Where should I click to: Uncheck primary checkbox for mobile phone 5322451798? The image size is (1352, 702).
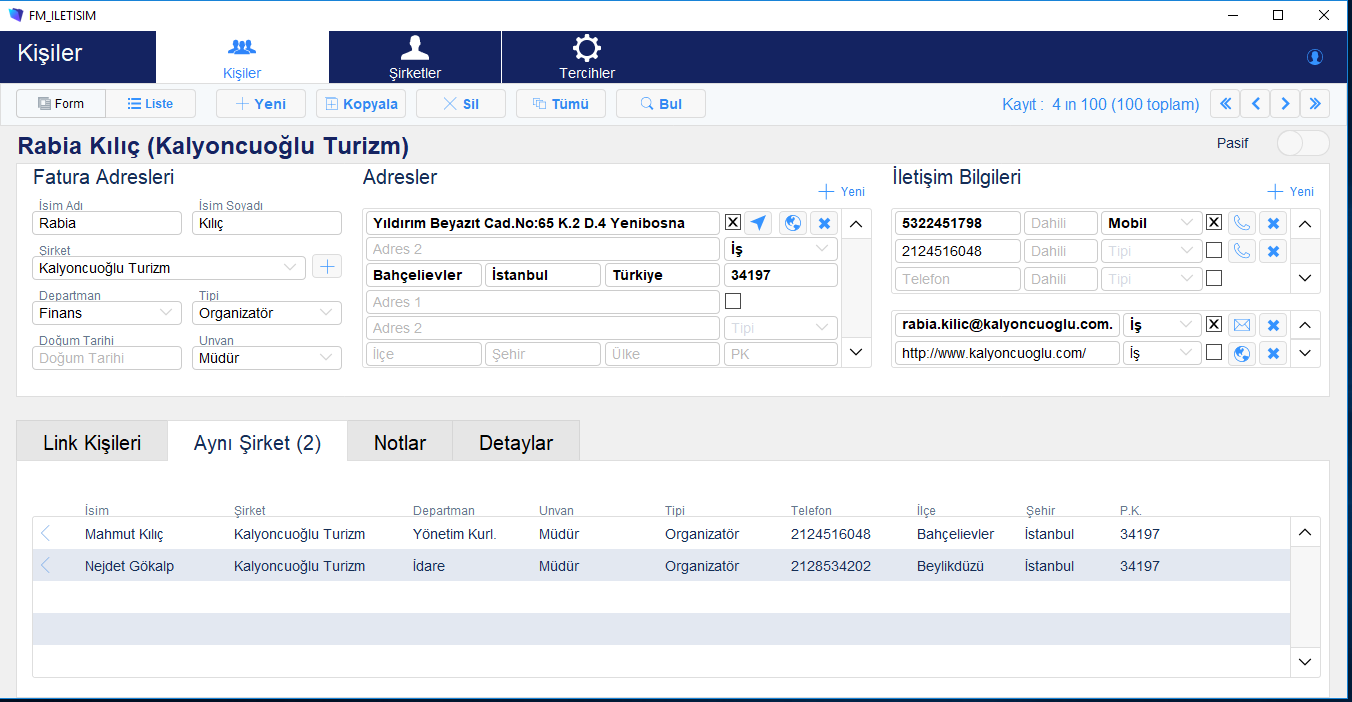coord(1214,223)
